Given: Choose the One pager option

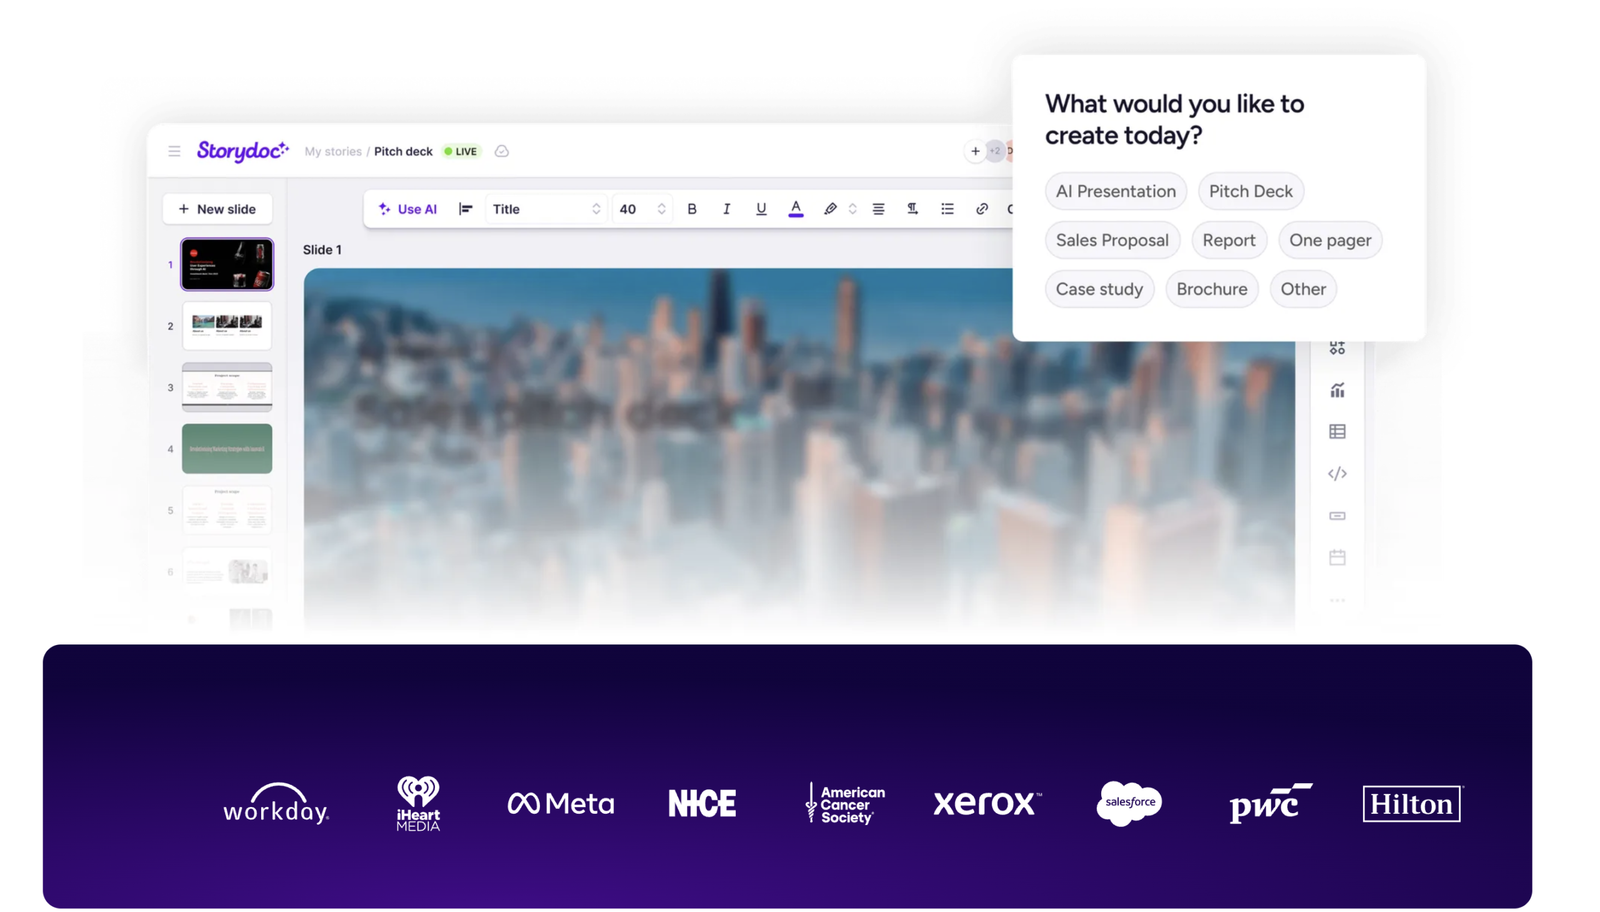Looking at the screenshot, I should 1330,240.
